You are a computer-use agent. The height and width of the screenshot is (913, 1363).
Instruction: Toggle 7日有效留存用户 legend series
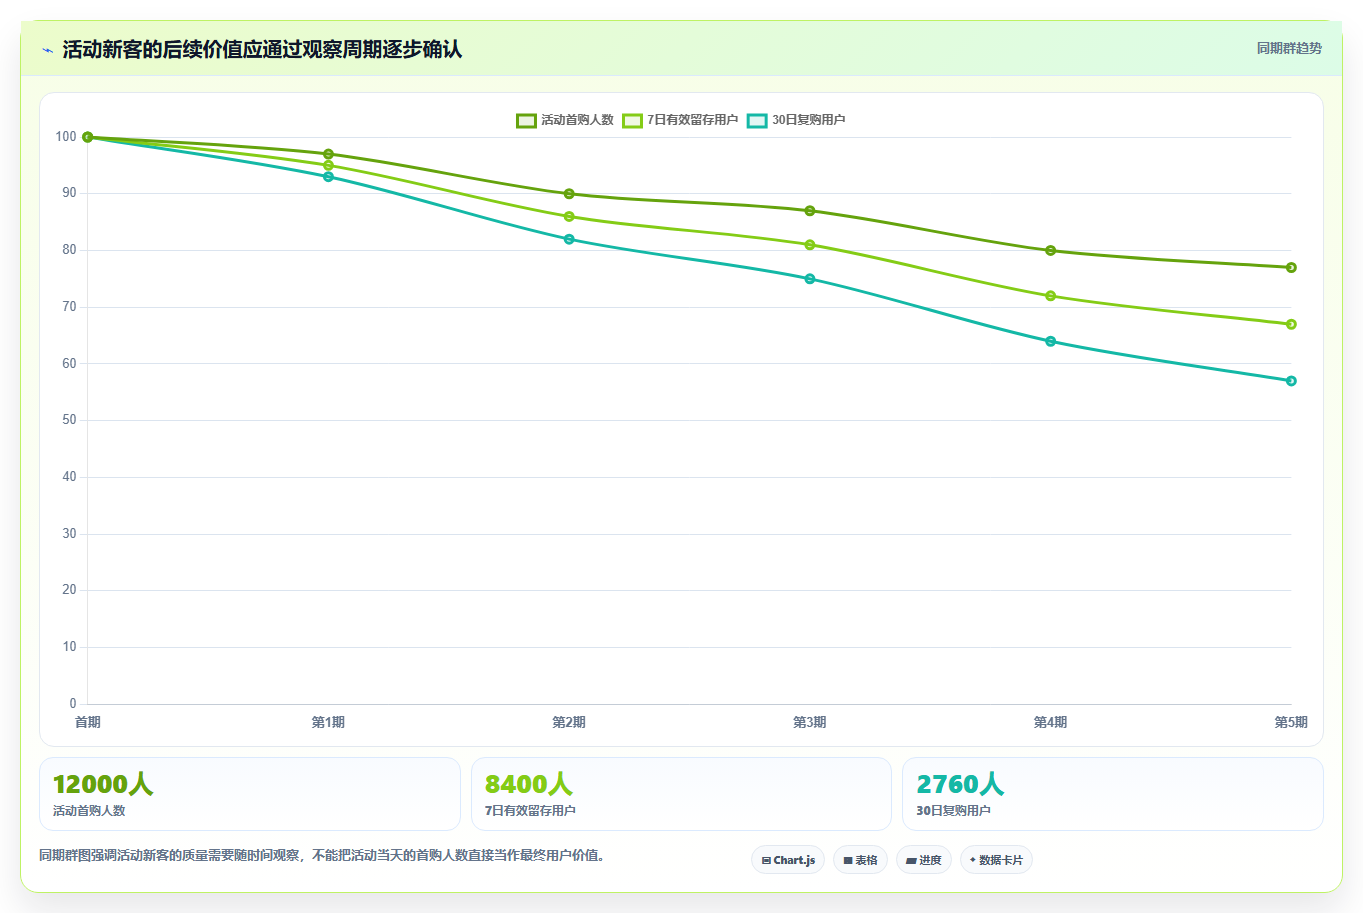pos(680,120)
